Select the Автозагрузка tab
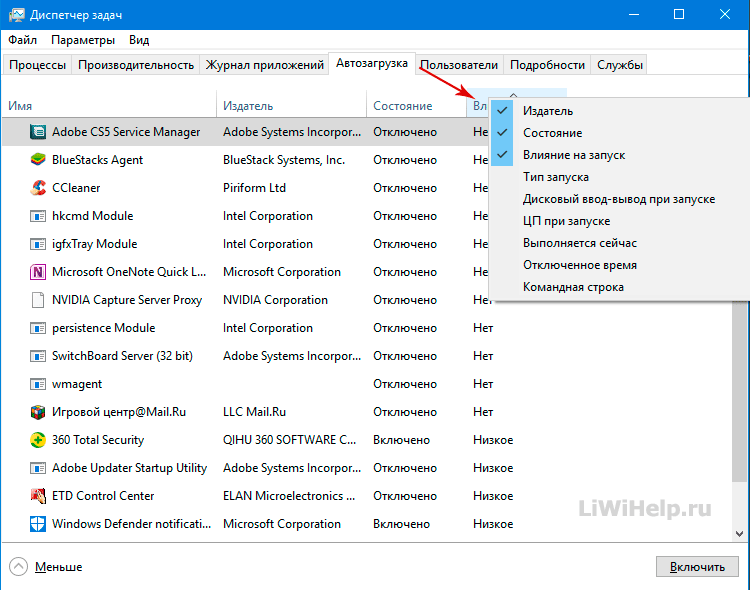This screenshot has width=750, height=590. (x=372, y=63)
